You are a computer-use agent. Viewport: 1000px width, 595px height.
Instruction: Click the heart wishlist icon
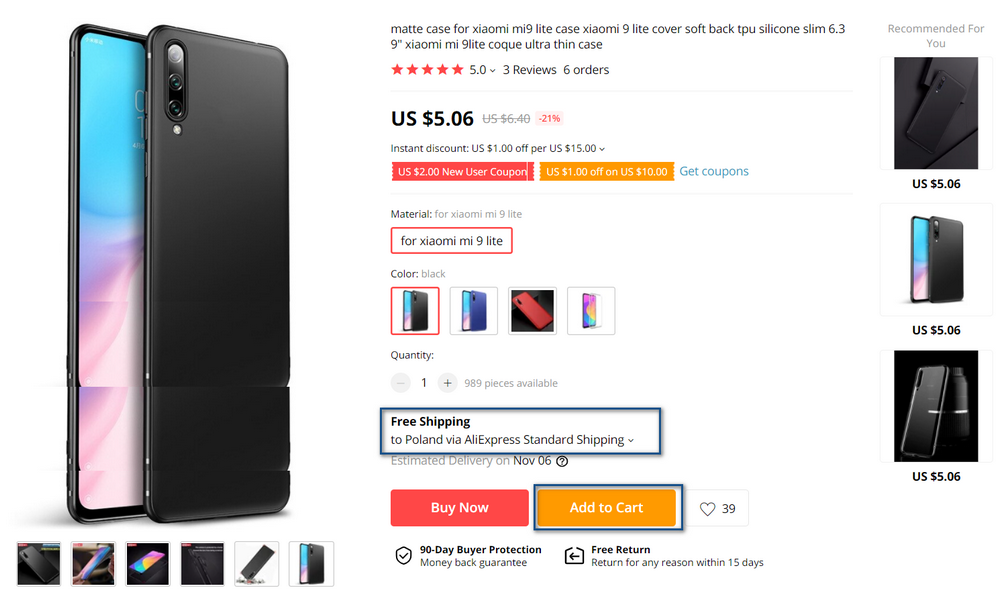(708, 509)
